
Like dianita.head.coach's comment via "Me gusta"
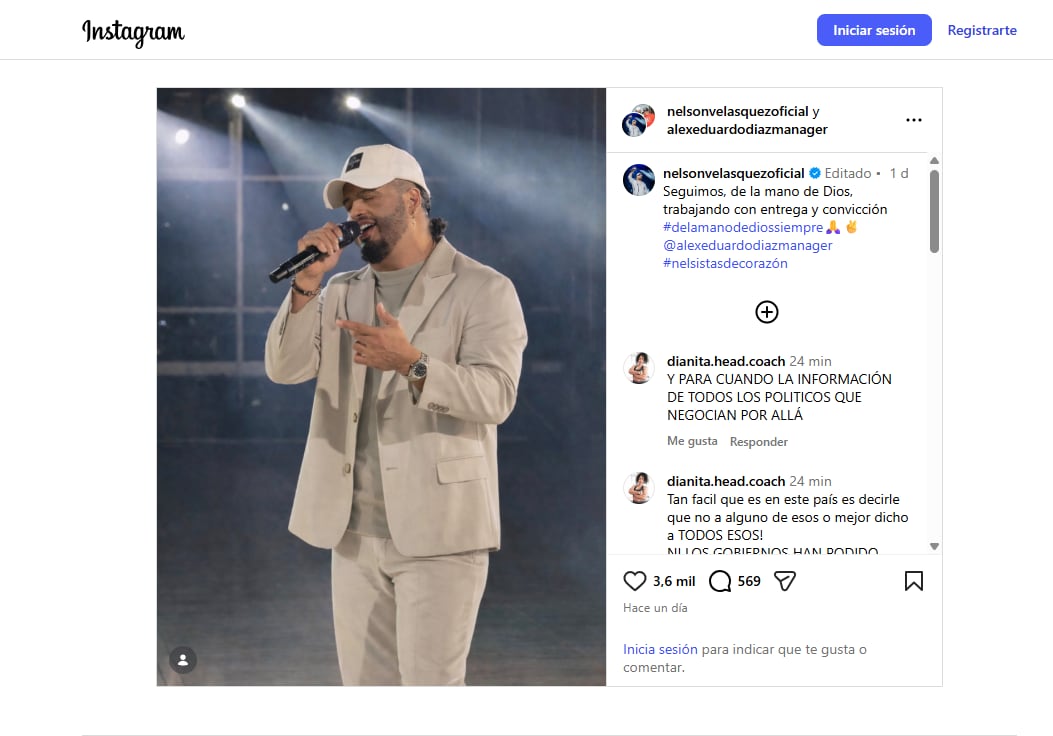(x=691, y=441)
